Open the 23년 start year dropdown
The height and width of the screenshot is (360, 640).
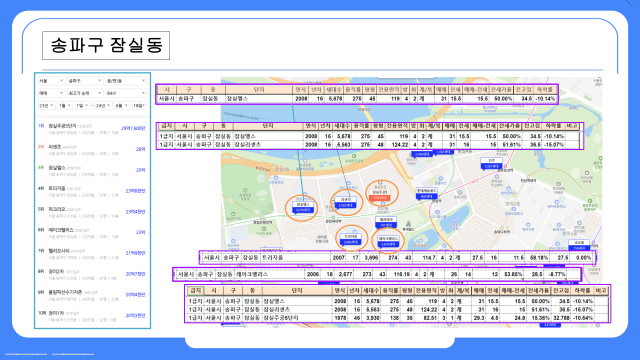[46, 105]
